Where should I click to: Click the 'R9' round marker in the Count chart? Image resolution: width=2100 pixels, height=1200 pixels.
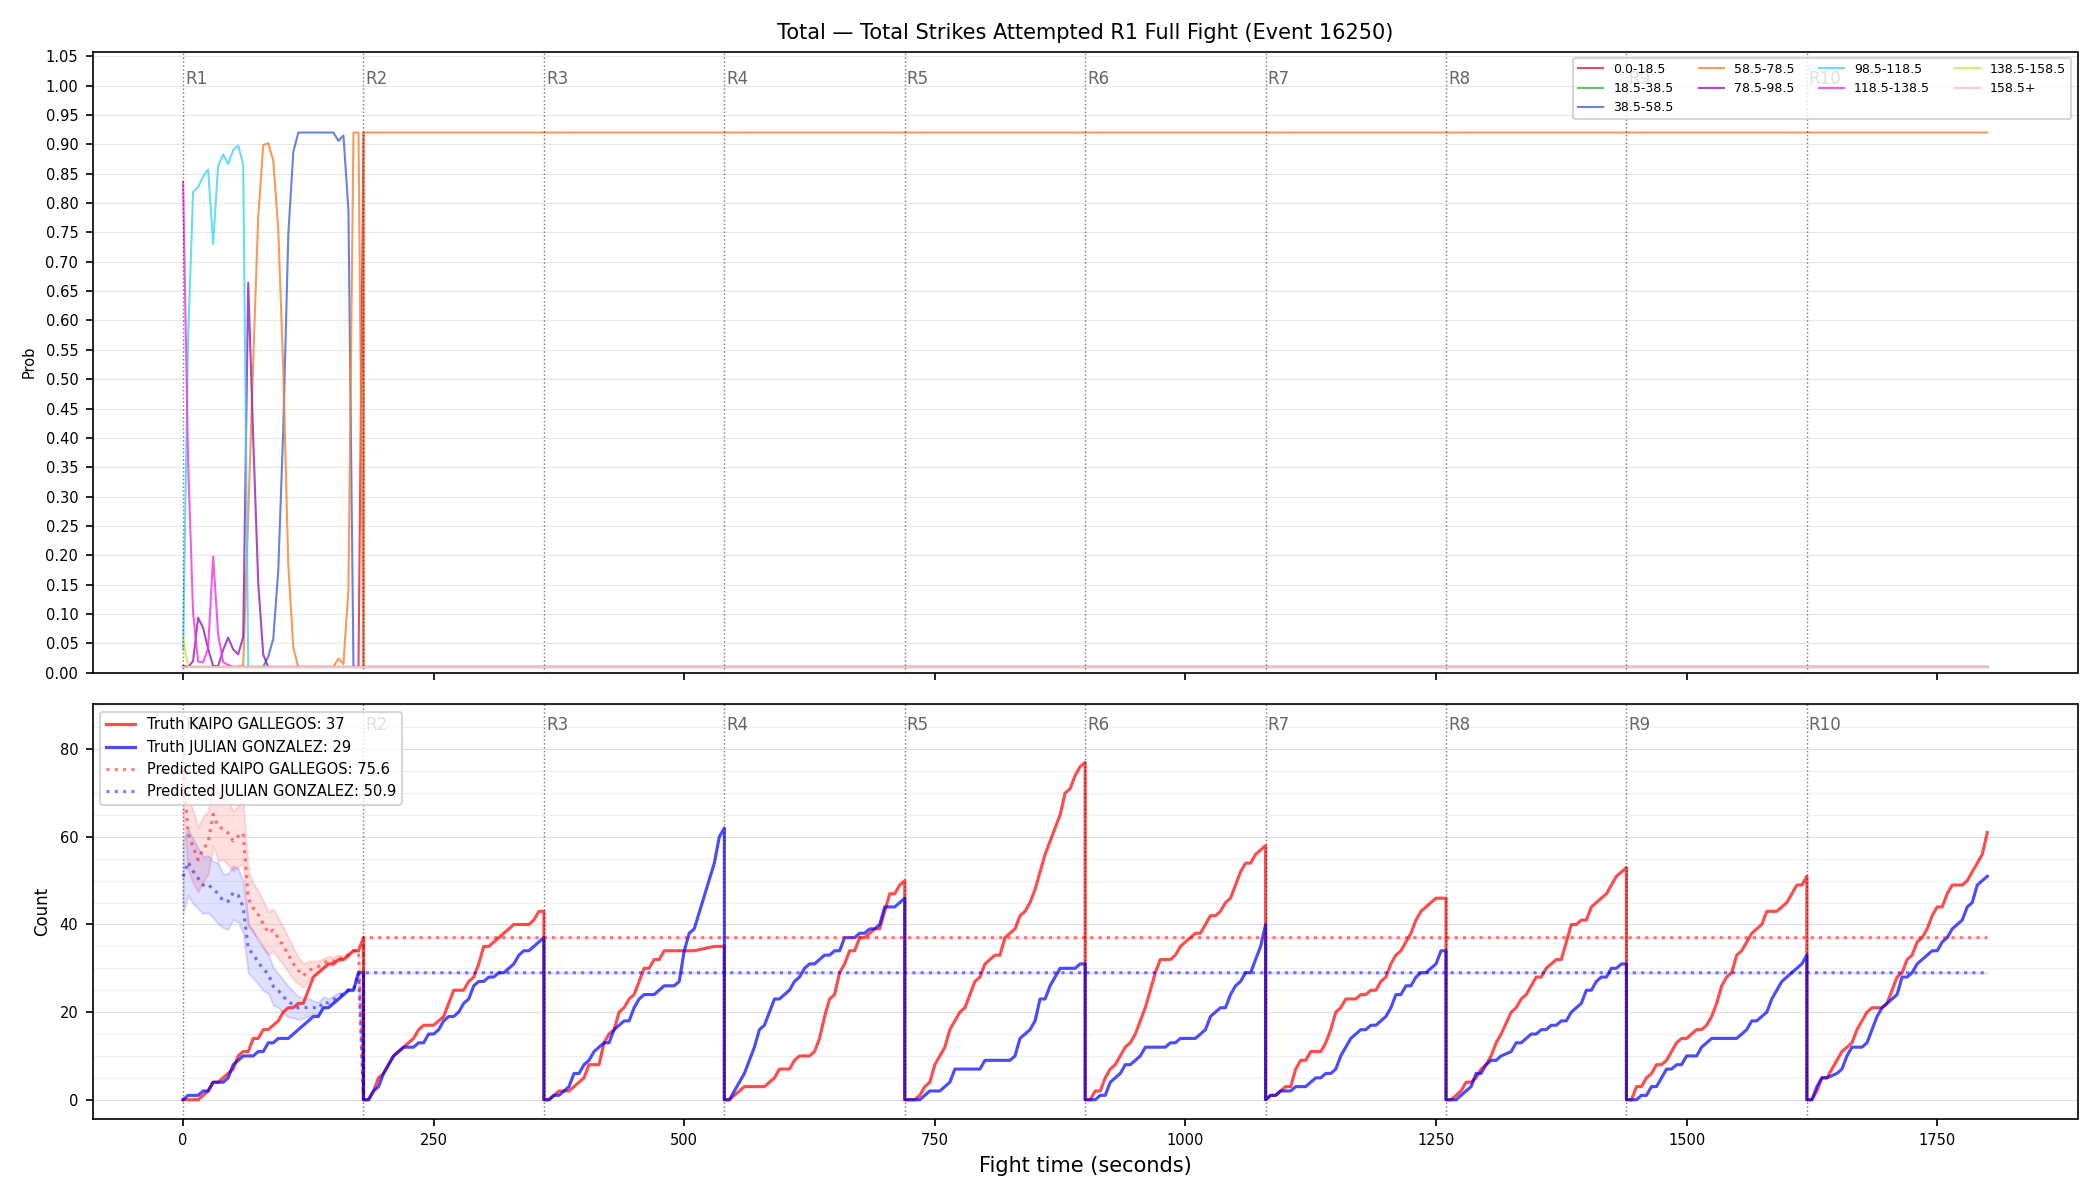tap(1639, 724)
